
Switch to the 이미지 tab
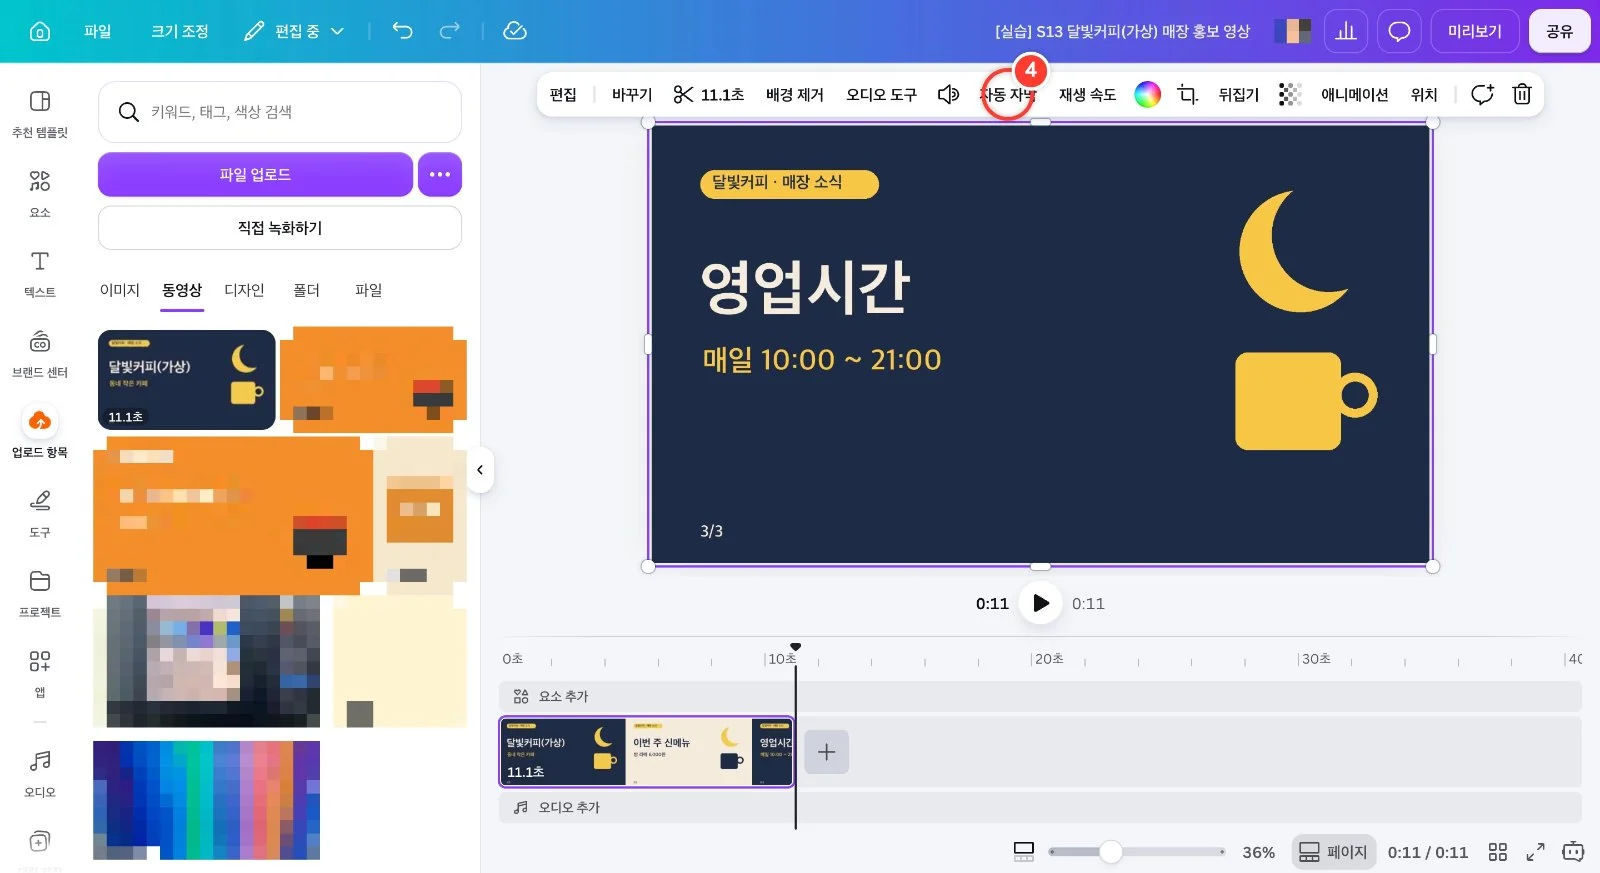click(120, 290)
